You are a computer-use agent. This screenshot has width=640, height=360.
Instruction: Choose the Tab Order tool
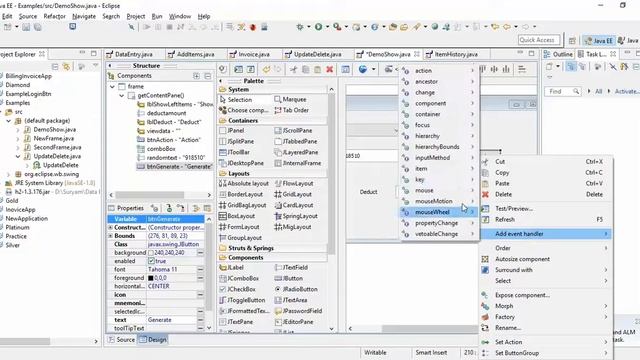tap(291, 110)
